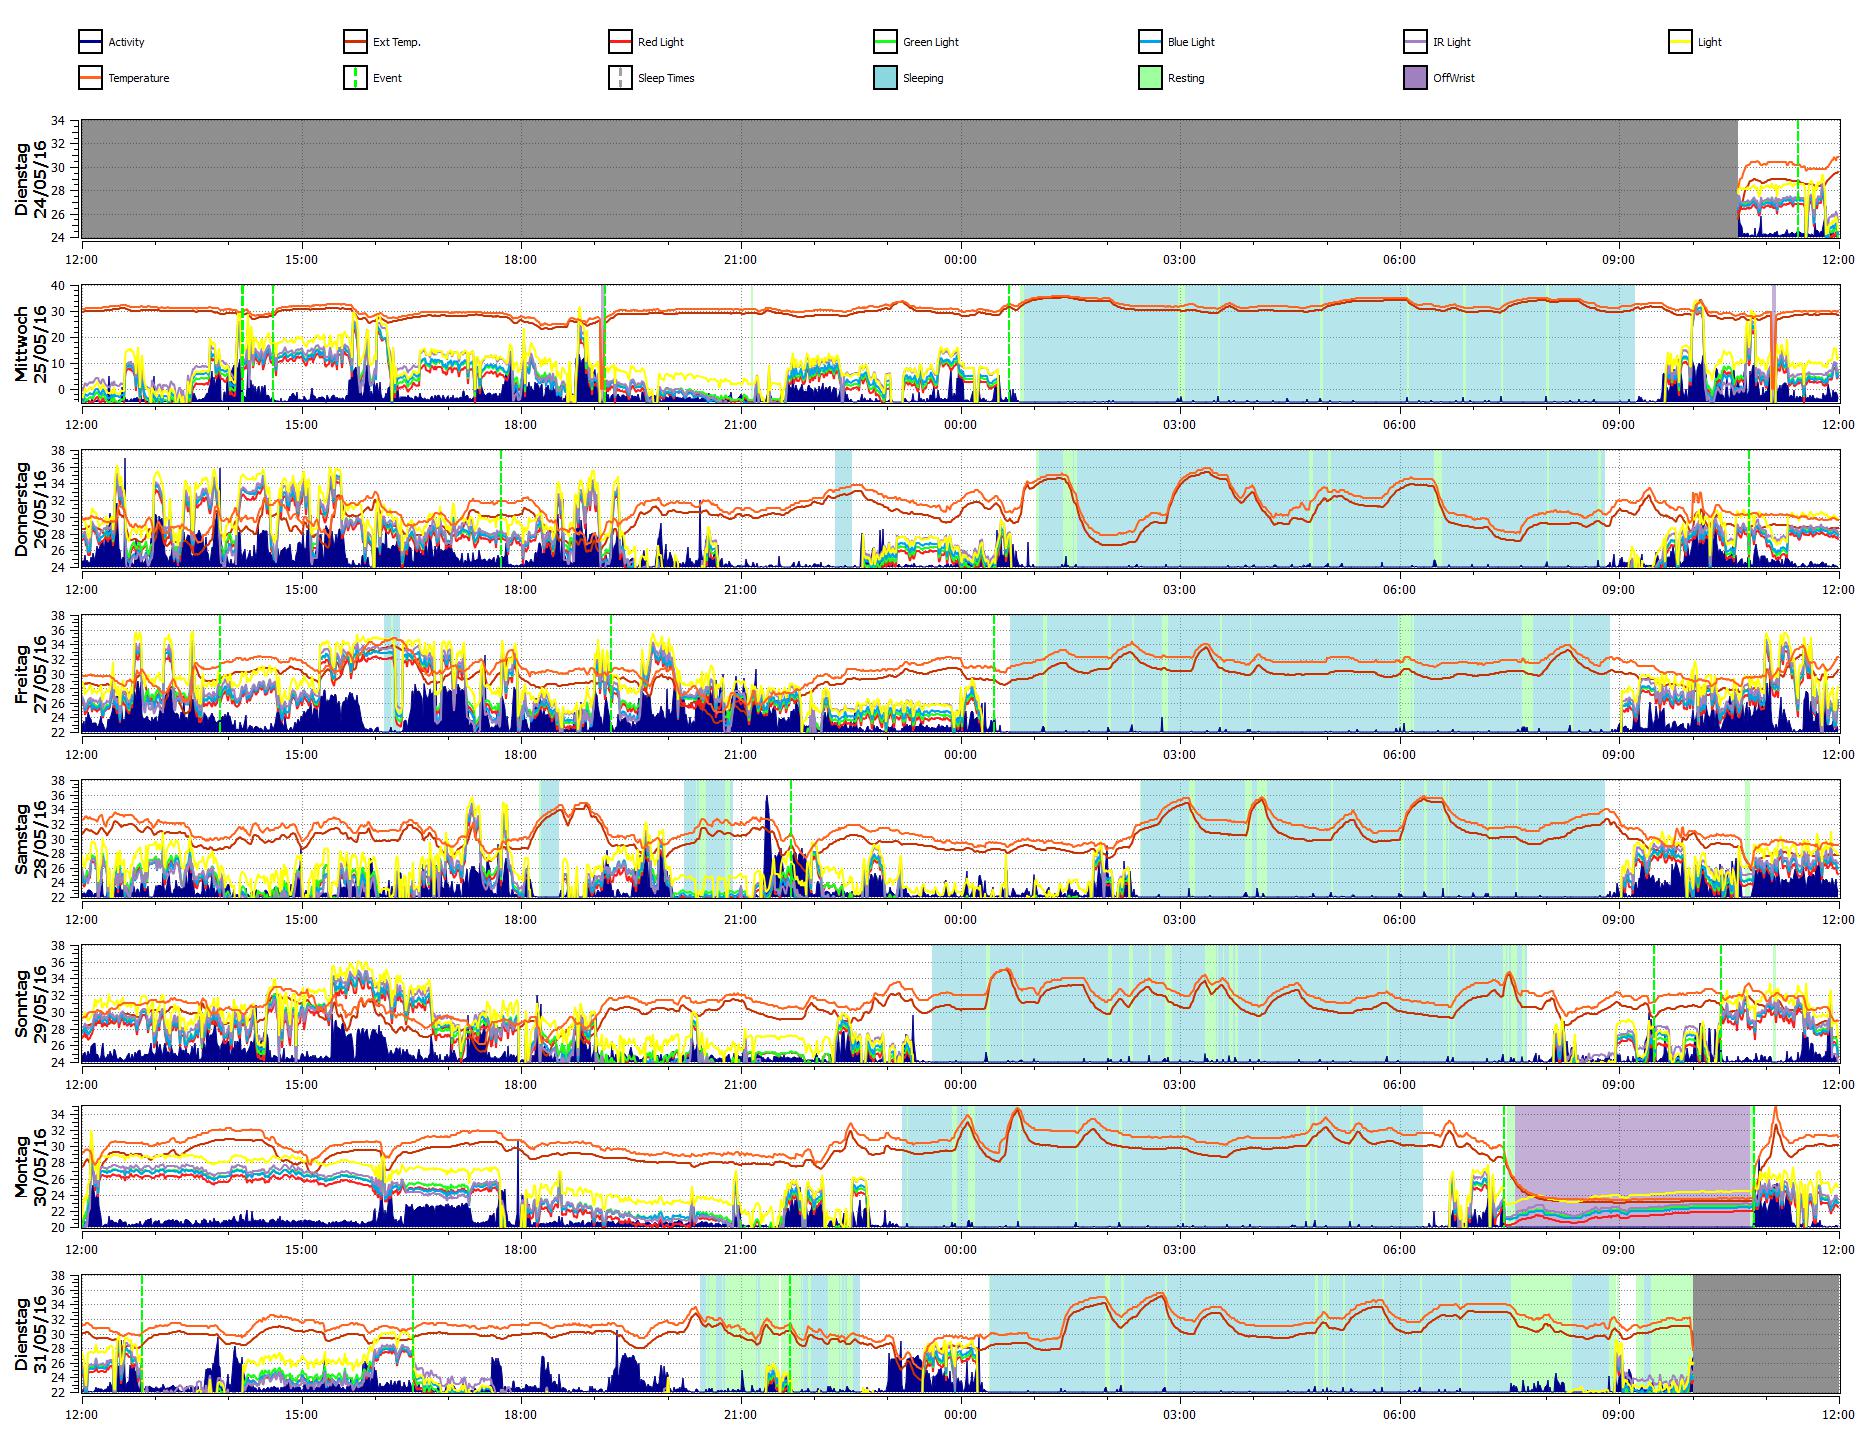1867x1440 pixels.
Task: Click the Dienstag 31/05/16 row label
Action: tap(30, 1333)
